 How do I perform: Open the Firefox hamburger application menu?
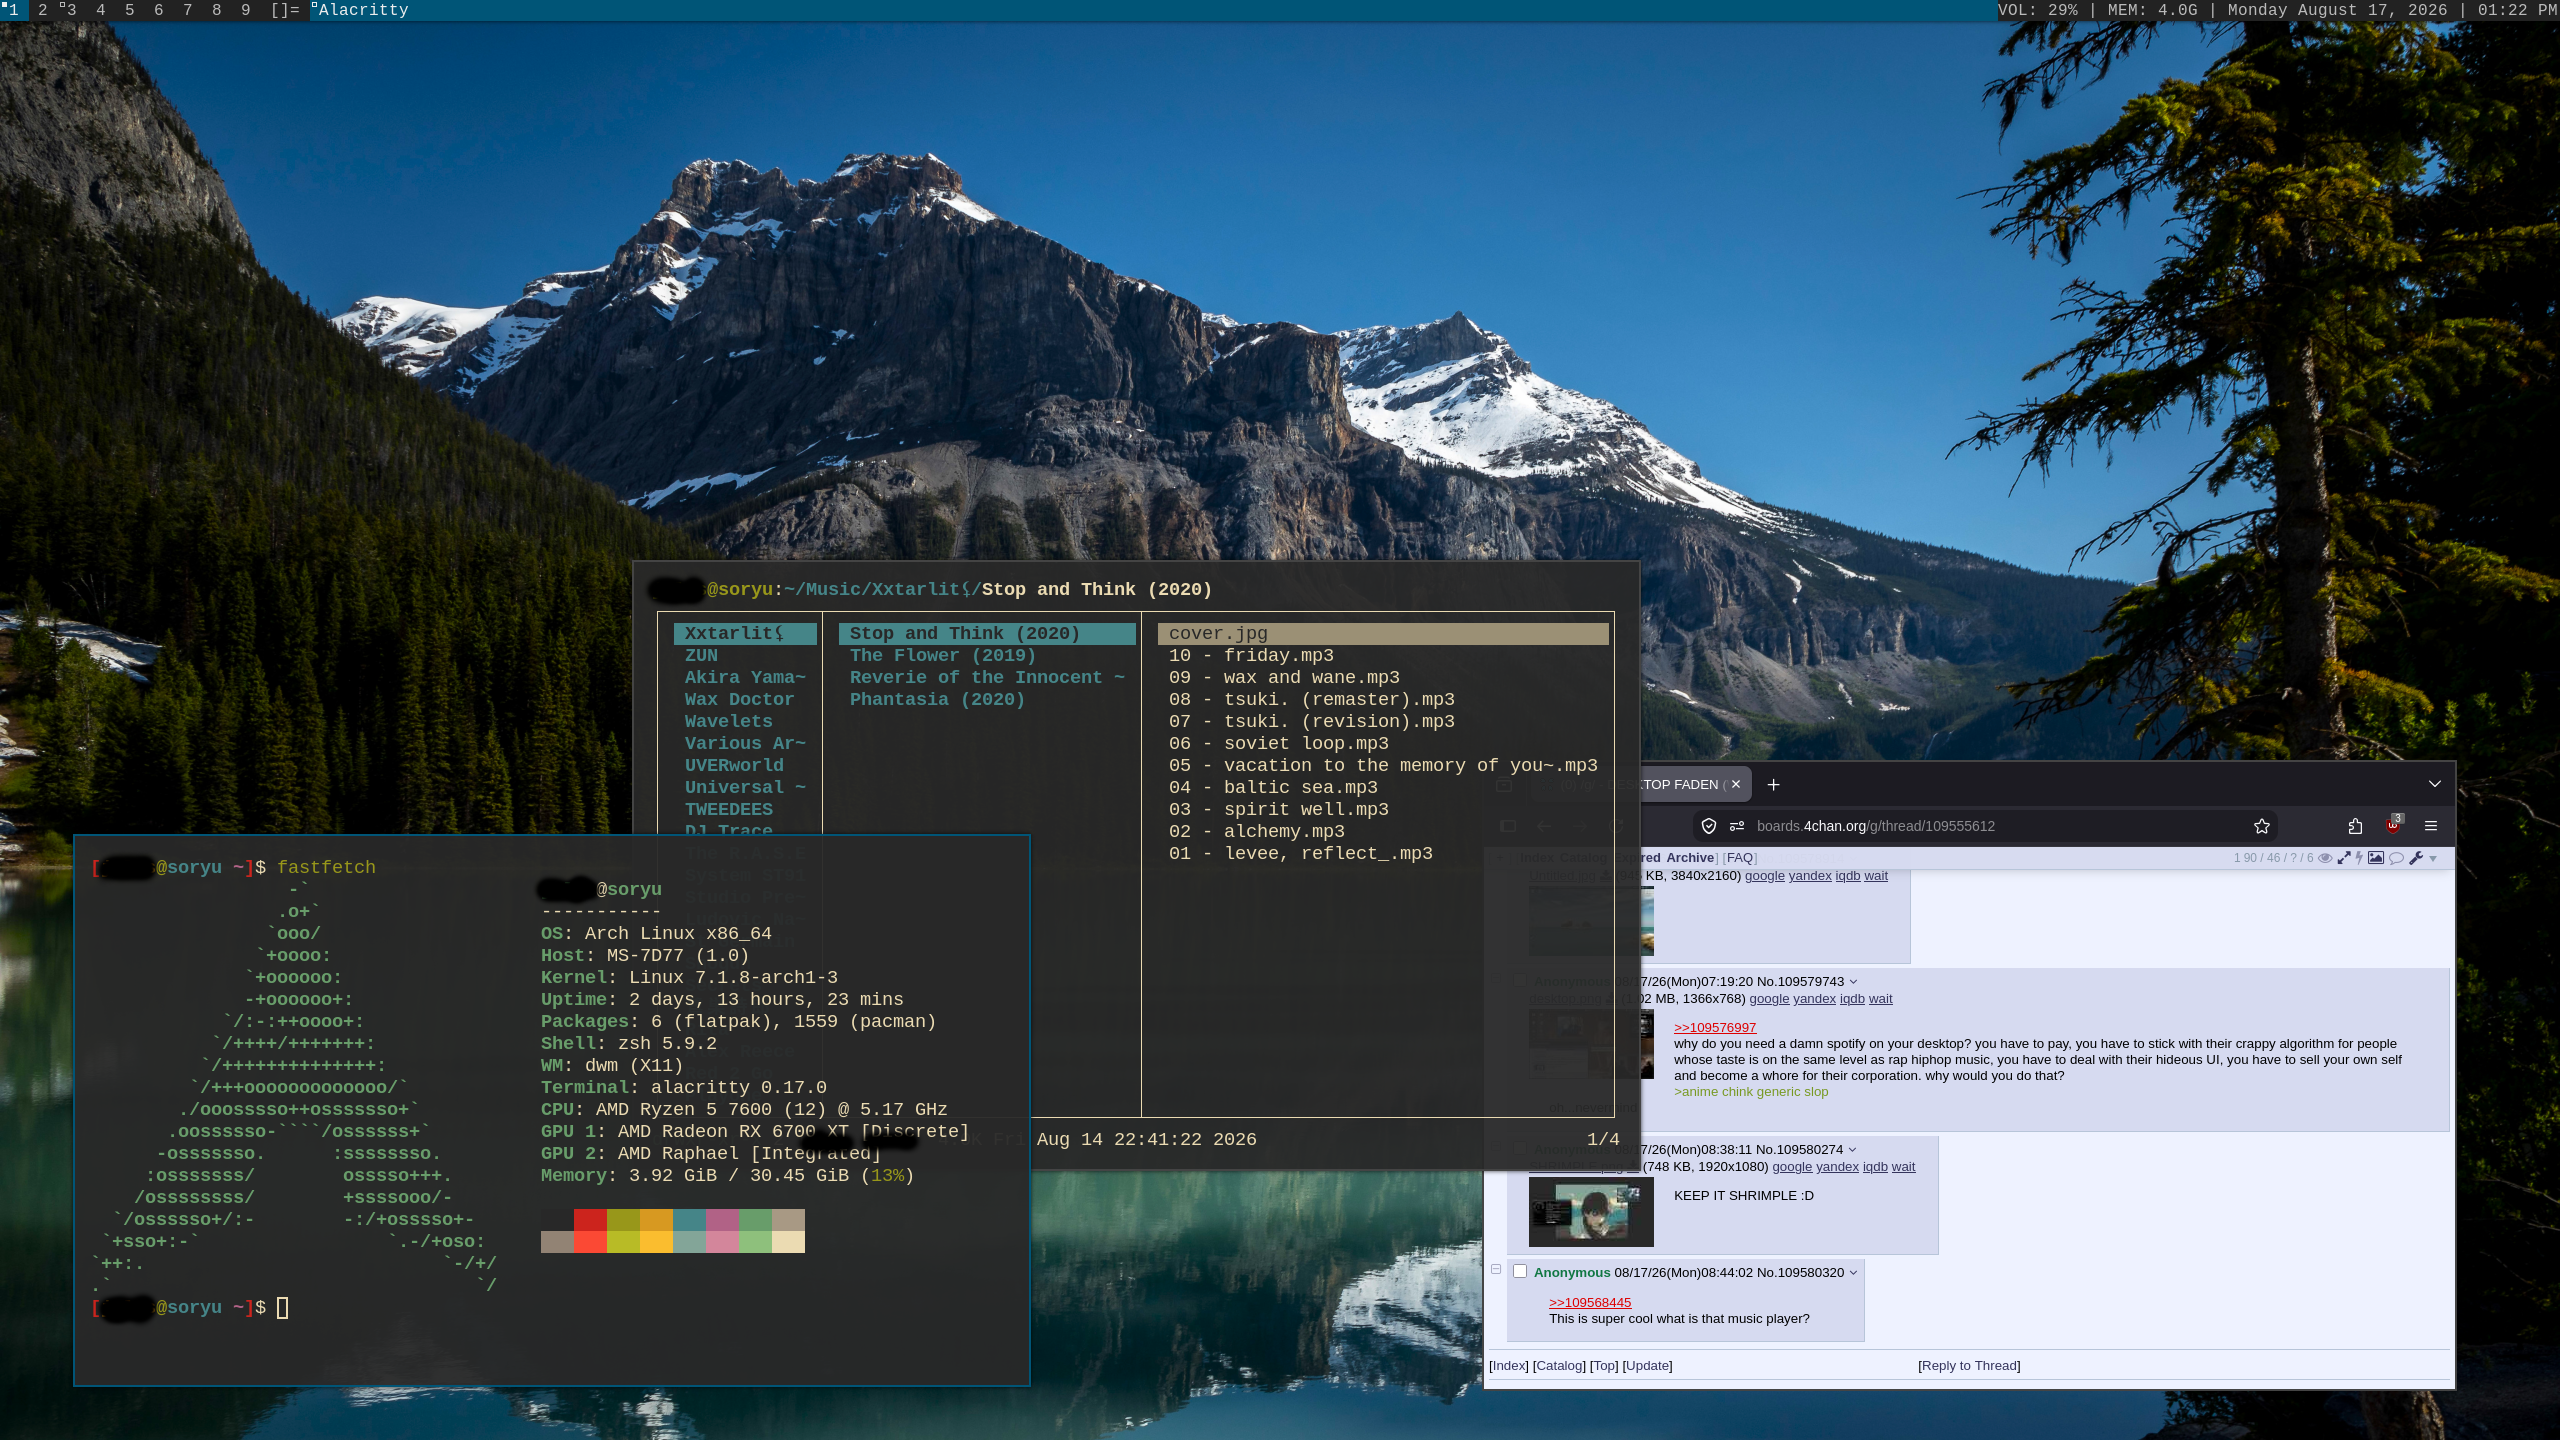[2431, 826]
